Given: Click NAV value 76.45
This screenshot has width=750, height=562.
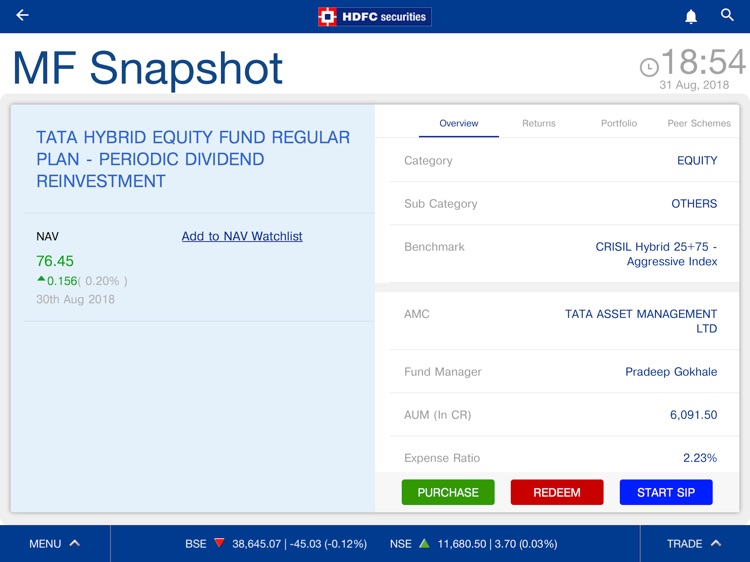Looking at the screenshot, I should pyautogui.click(x=55, y=261).
